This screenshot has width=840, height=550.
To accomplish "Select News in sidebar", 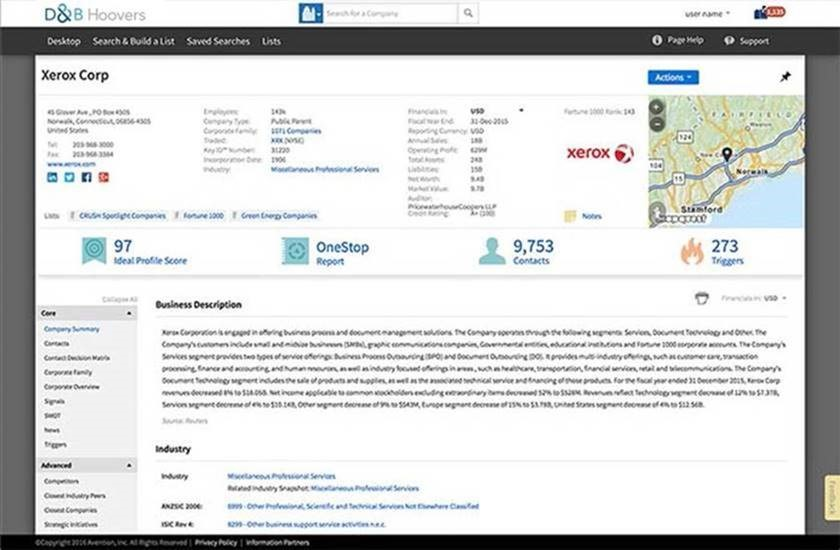I will 52,430.
